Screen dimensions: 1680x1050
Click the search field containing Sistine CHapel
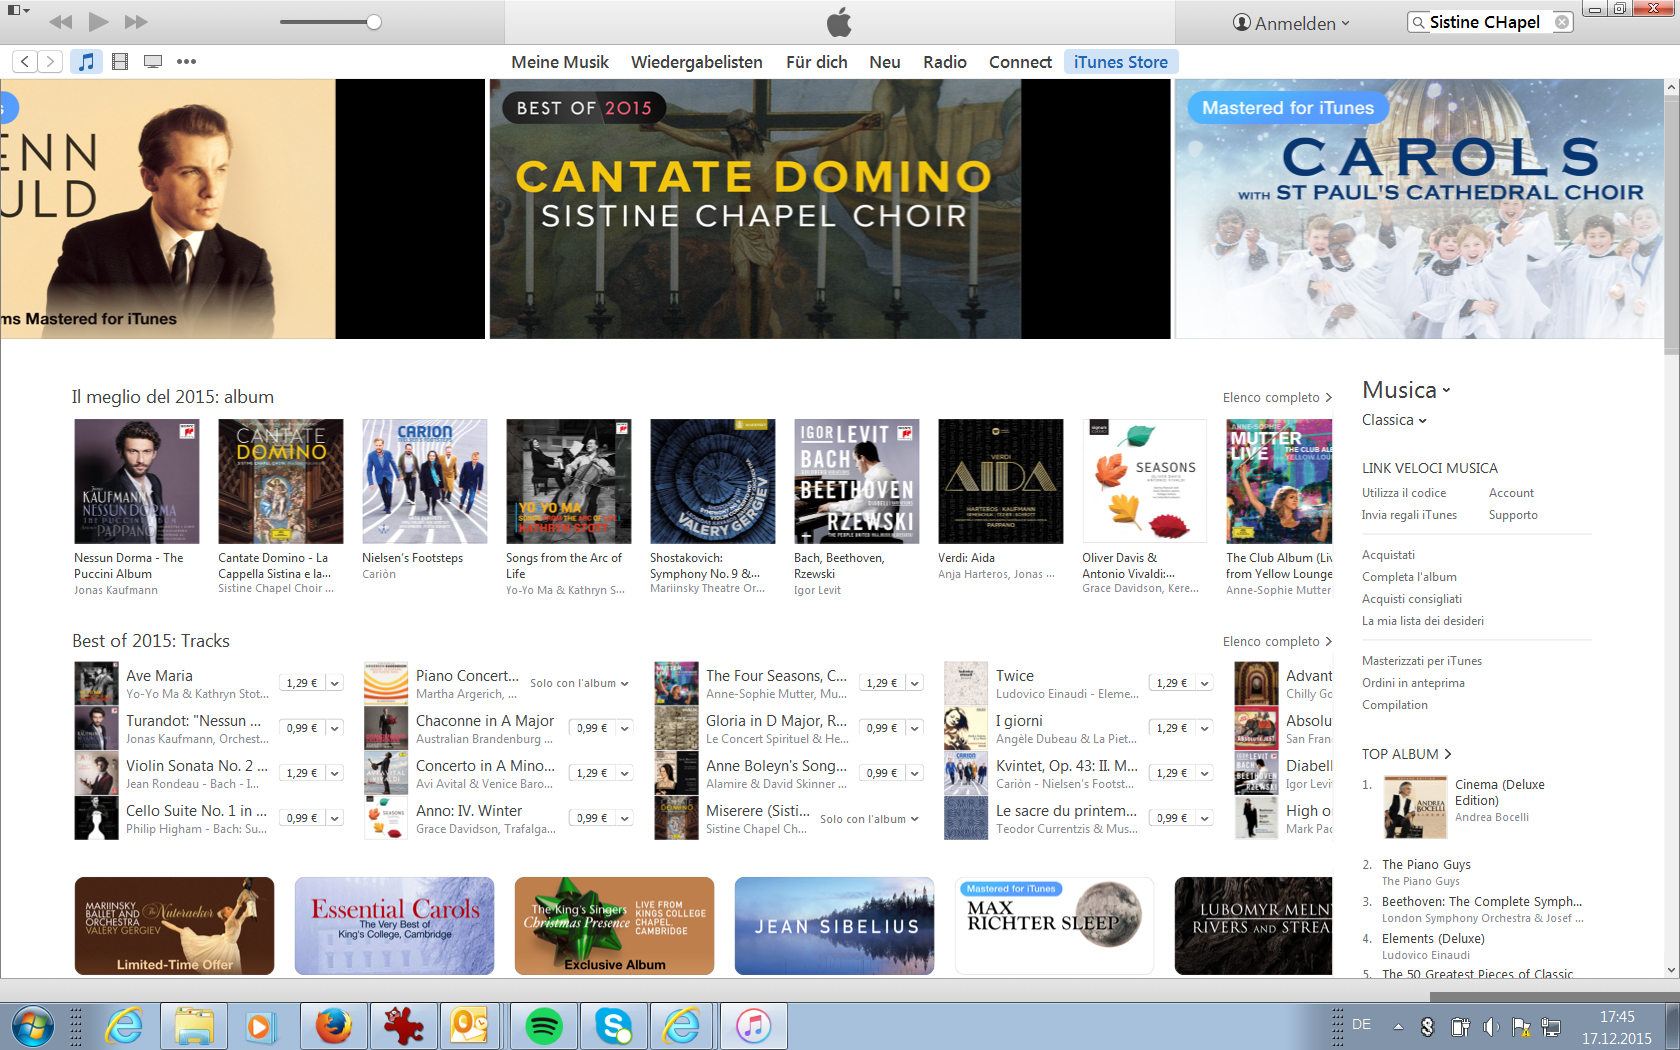tap(1489, 22)
